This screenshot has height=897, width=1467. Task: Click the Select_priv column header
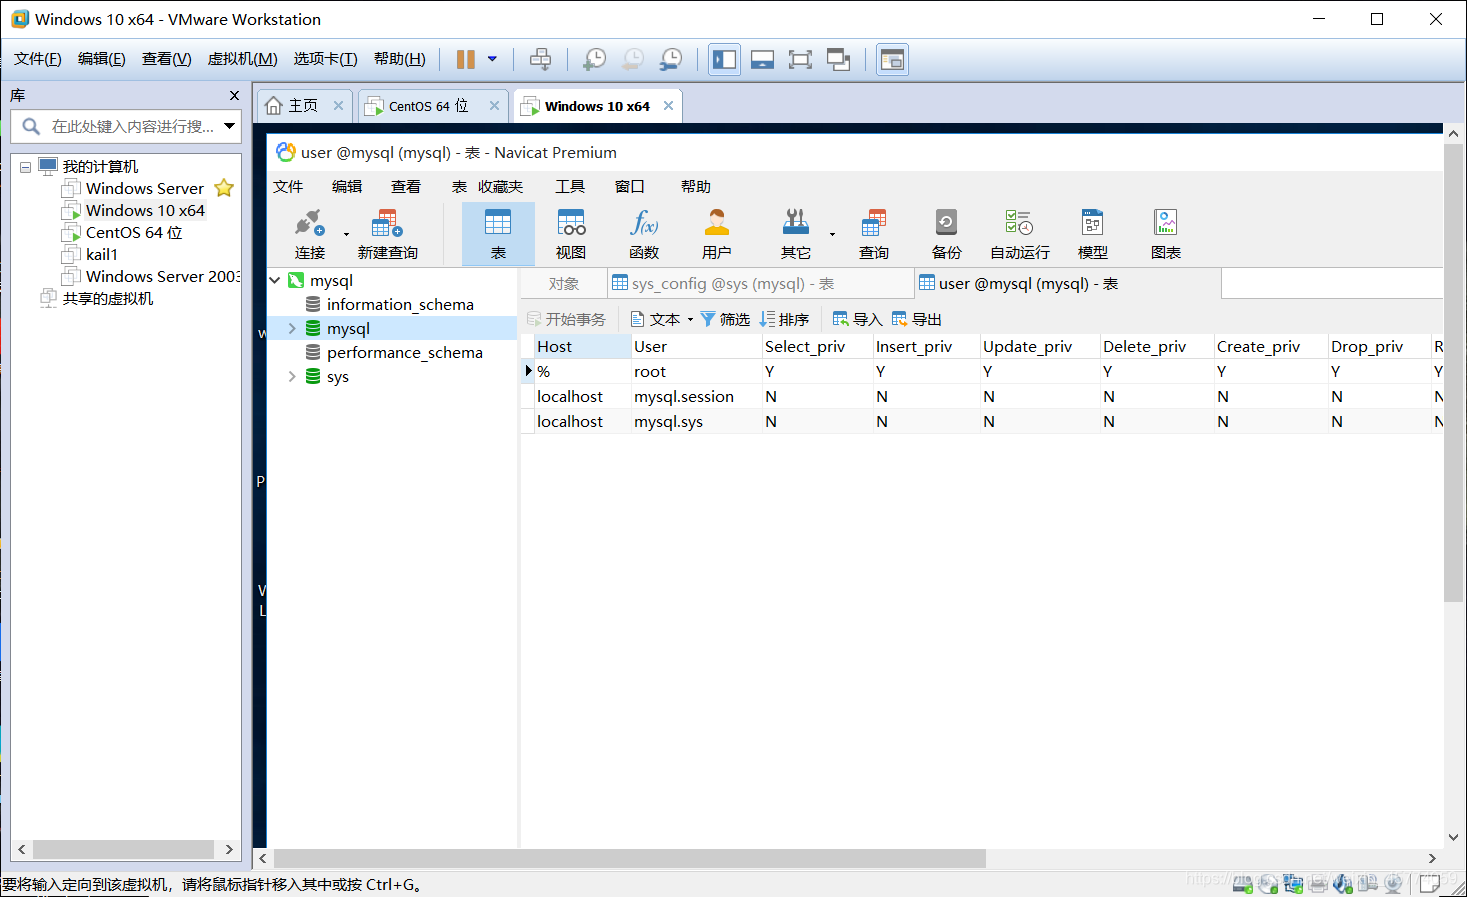817,346
